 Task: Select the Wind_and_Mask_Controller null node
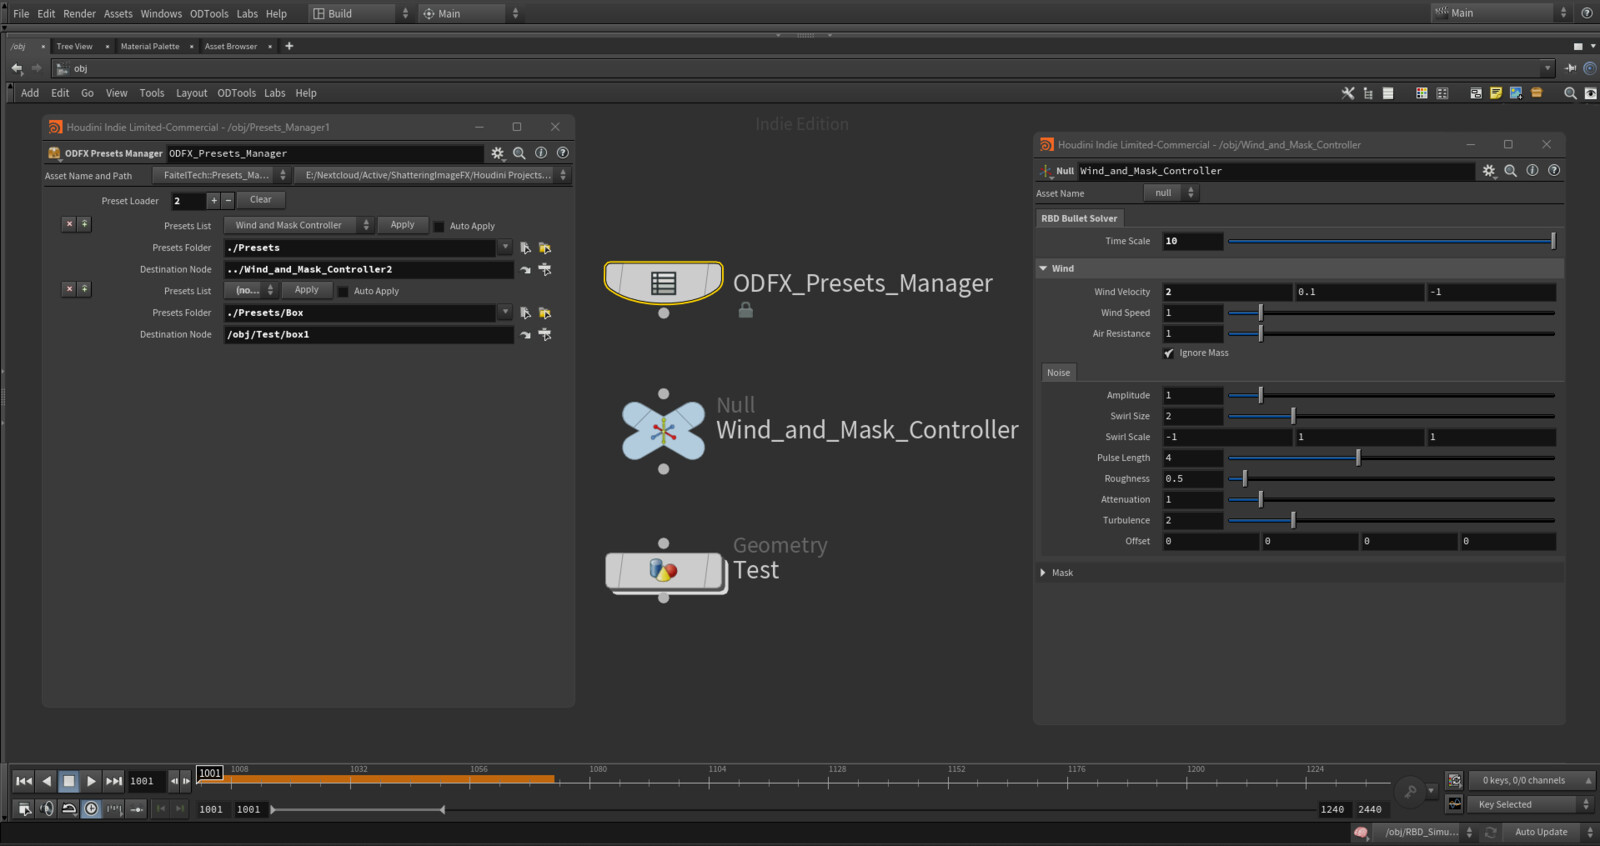[x=663, y=431]
